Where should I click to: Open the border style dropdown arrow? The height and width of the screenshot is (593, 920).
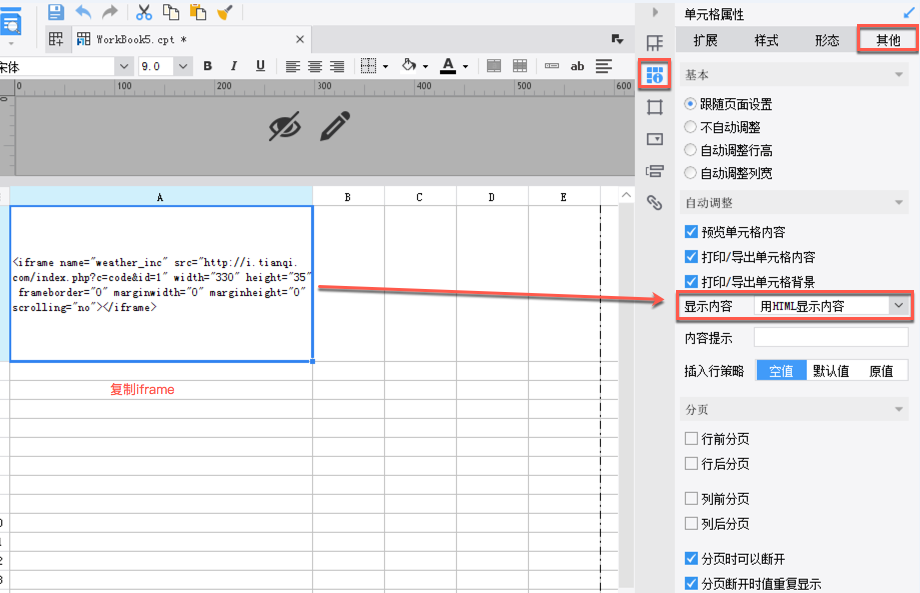385,66
